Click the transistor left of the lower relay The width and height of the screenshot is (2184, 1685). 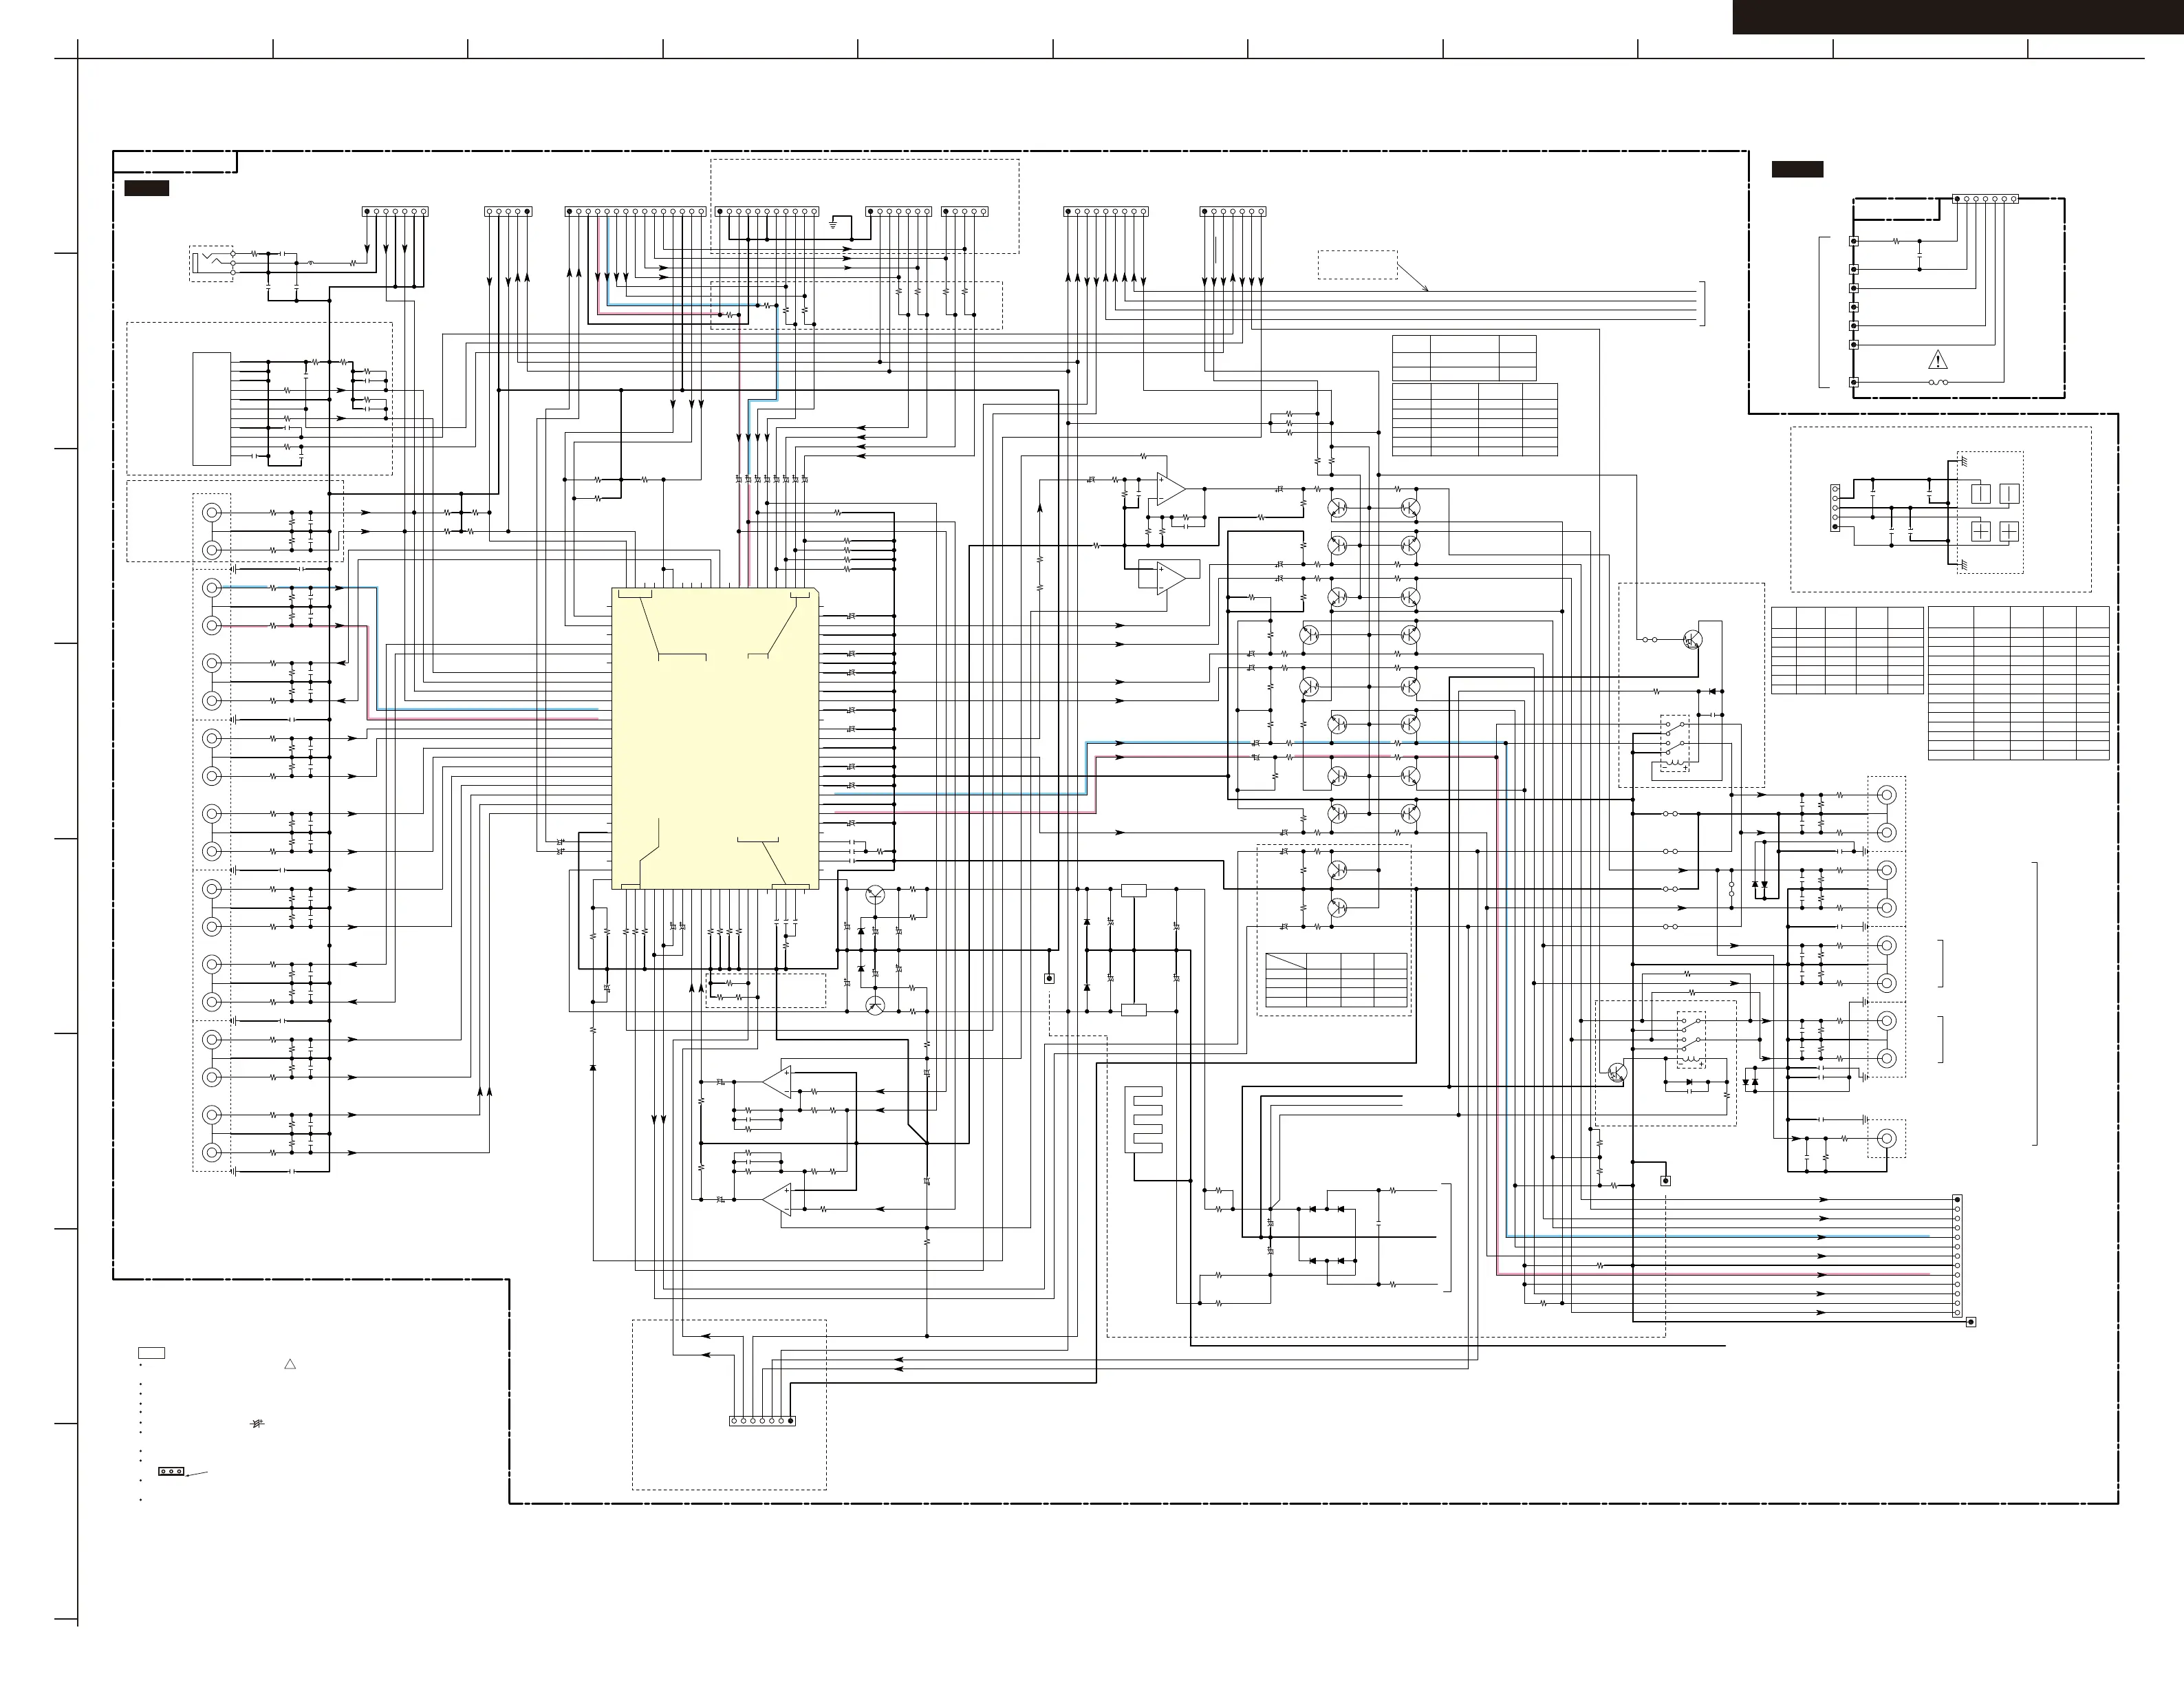pos(1617,1073)
